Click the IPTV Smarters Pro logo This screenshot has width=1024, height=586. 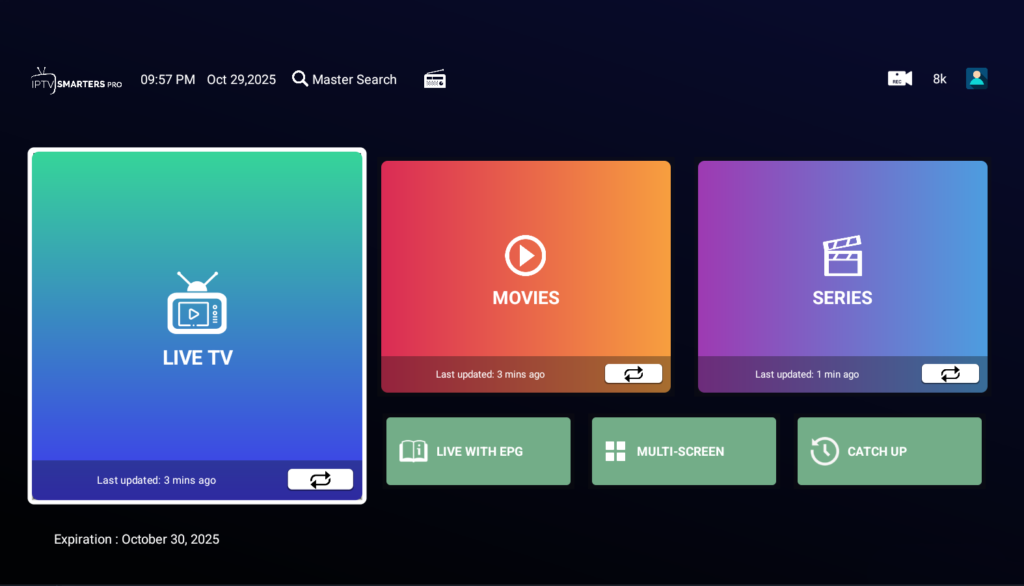coord(75,81)
